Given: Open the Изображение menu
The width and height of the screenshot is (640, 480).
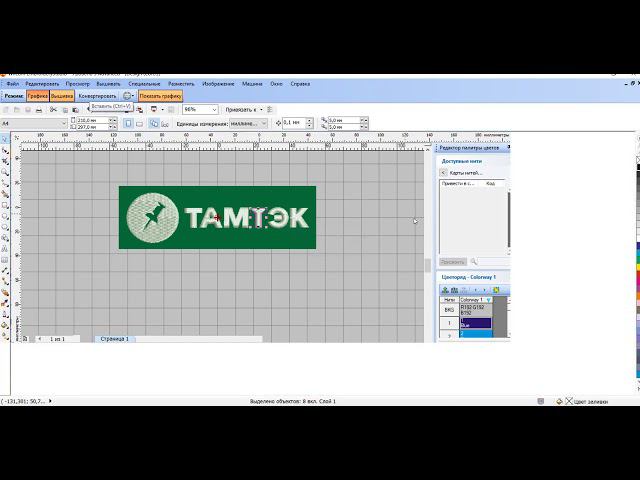Looking at the screenshot, I should (218, 84).
